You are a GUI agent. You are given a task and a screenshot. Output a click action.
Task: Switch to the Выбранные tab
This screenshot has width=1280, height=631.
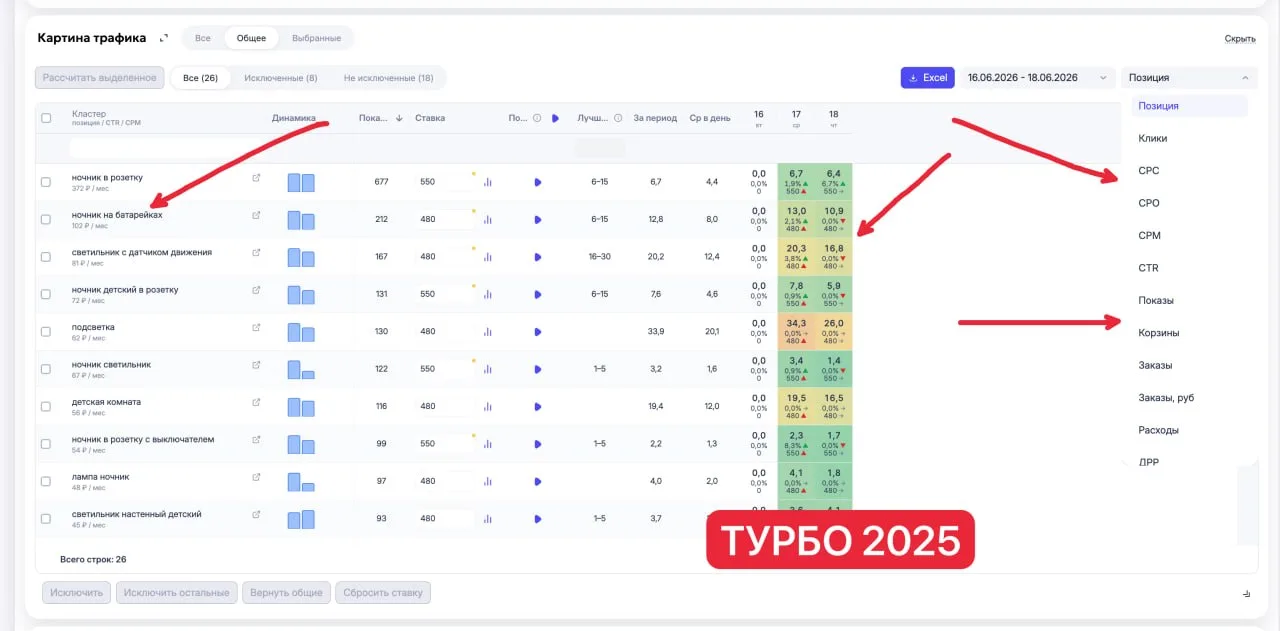pos(316,38)
